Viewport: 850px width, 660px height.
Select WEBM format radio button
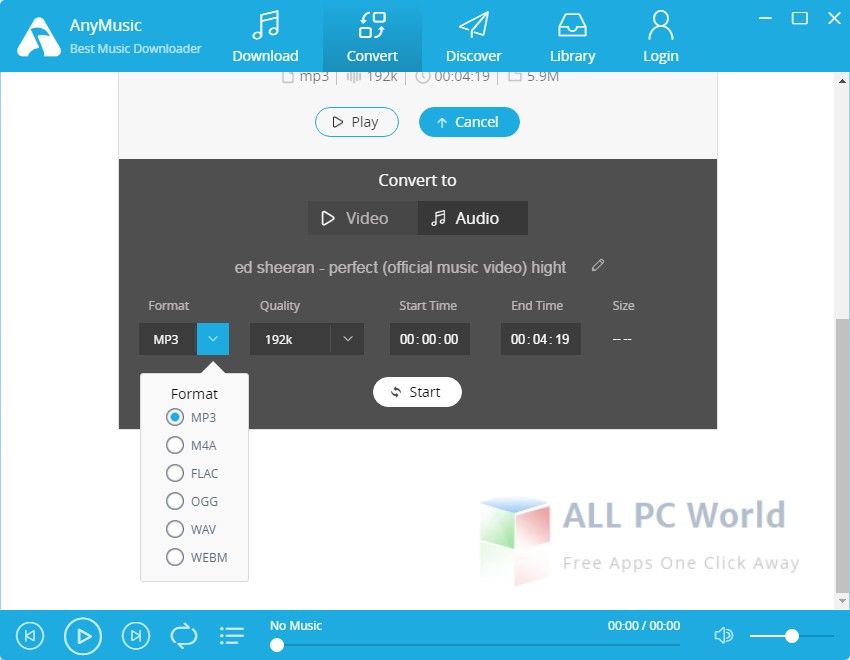pyautogui.click(x=175, y=557)
